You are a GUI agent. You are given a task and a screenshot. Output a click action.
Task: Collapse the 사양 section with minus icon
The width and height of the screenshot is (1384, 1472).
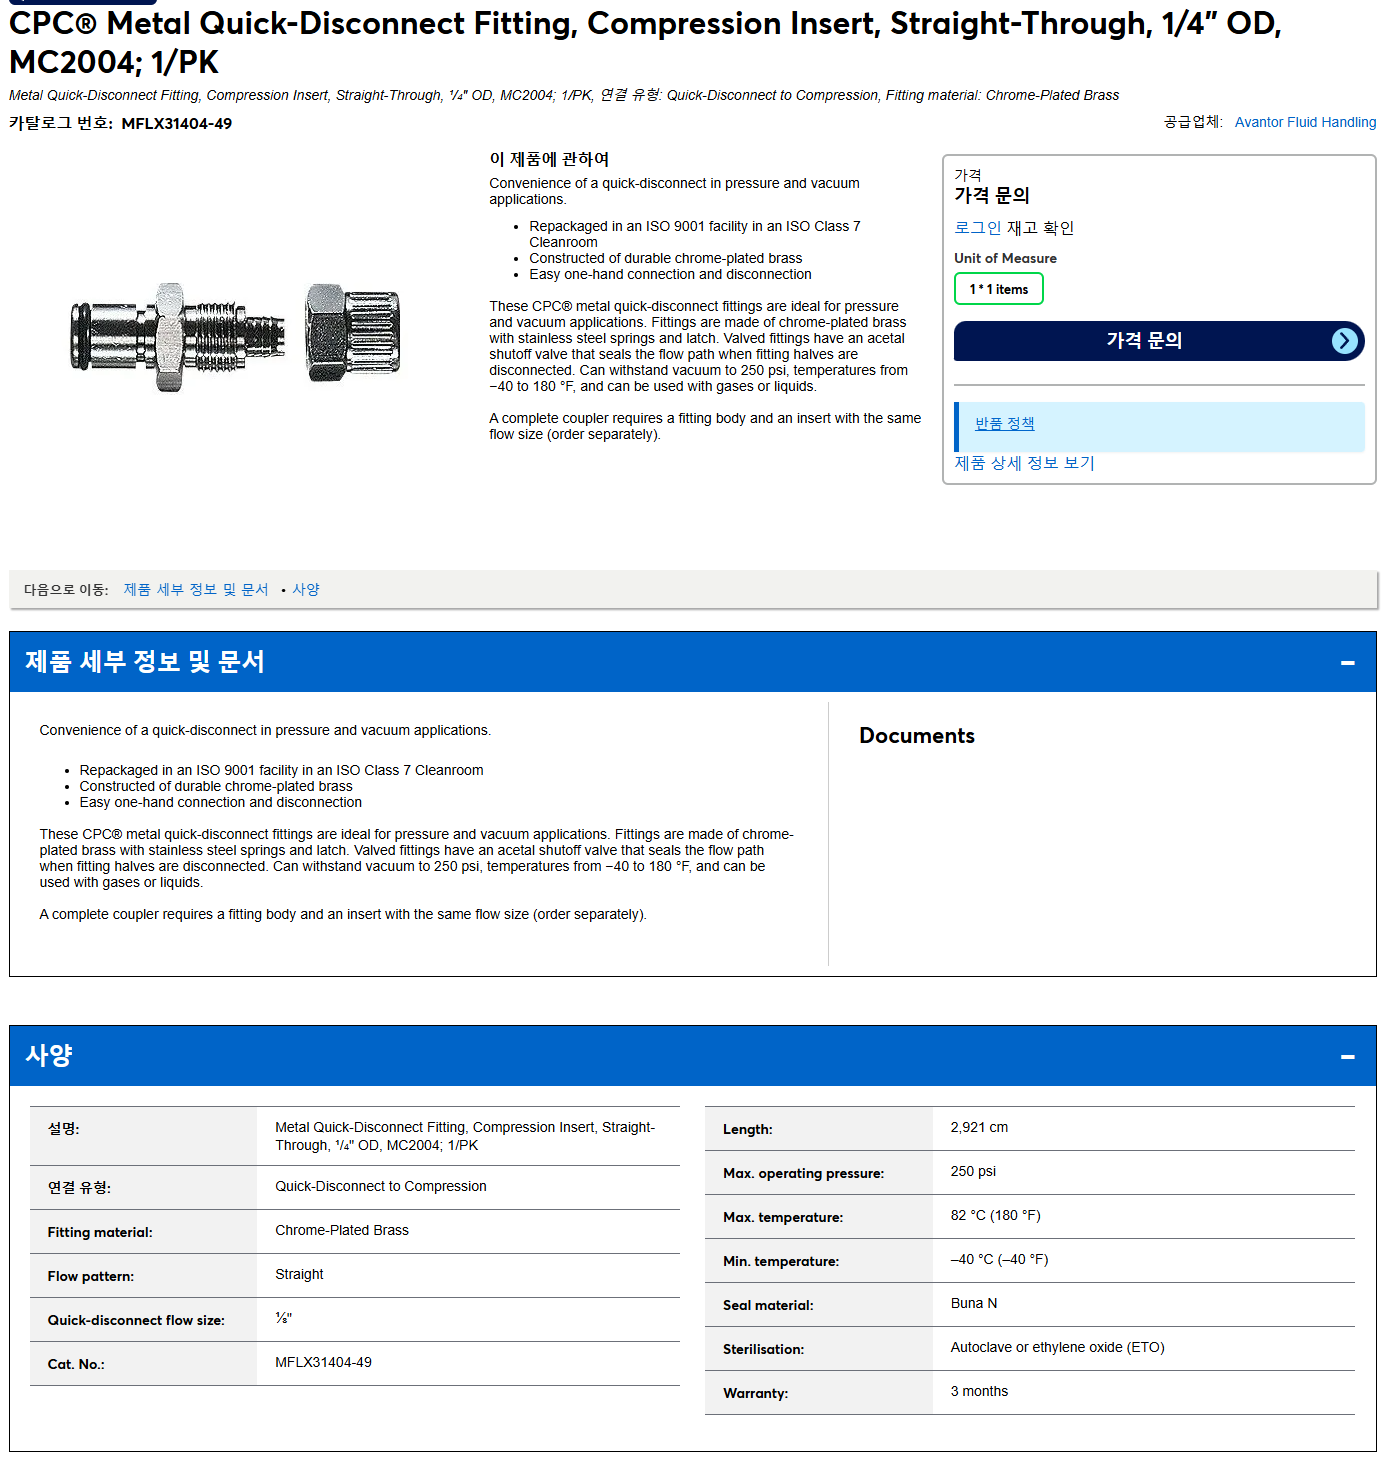[x=1347, y=1056]
